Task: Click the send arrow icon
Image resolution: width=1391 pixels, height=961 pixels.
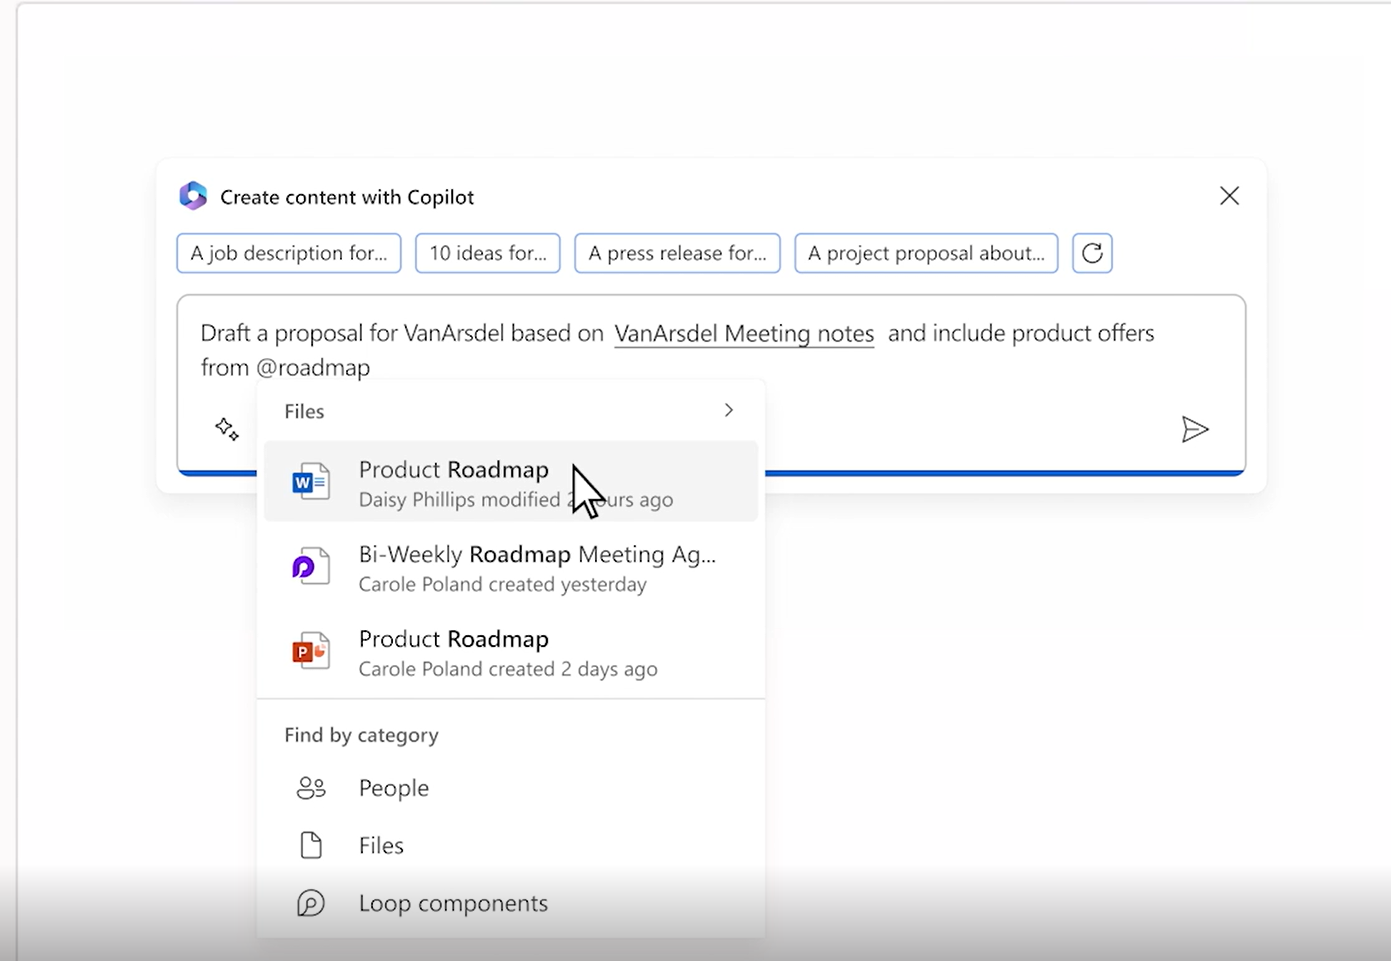Action: [x=1194, y=430]
